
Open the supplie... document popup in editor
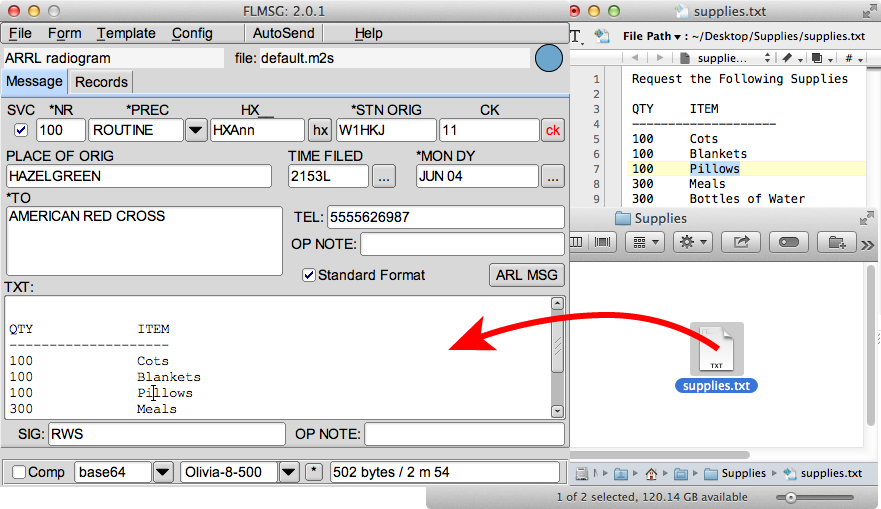[725, 57]
